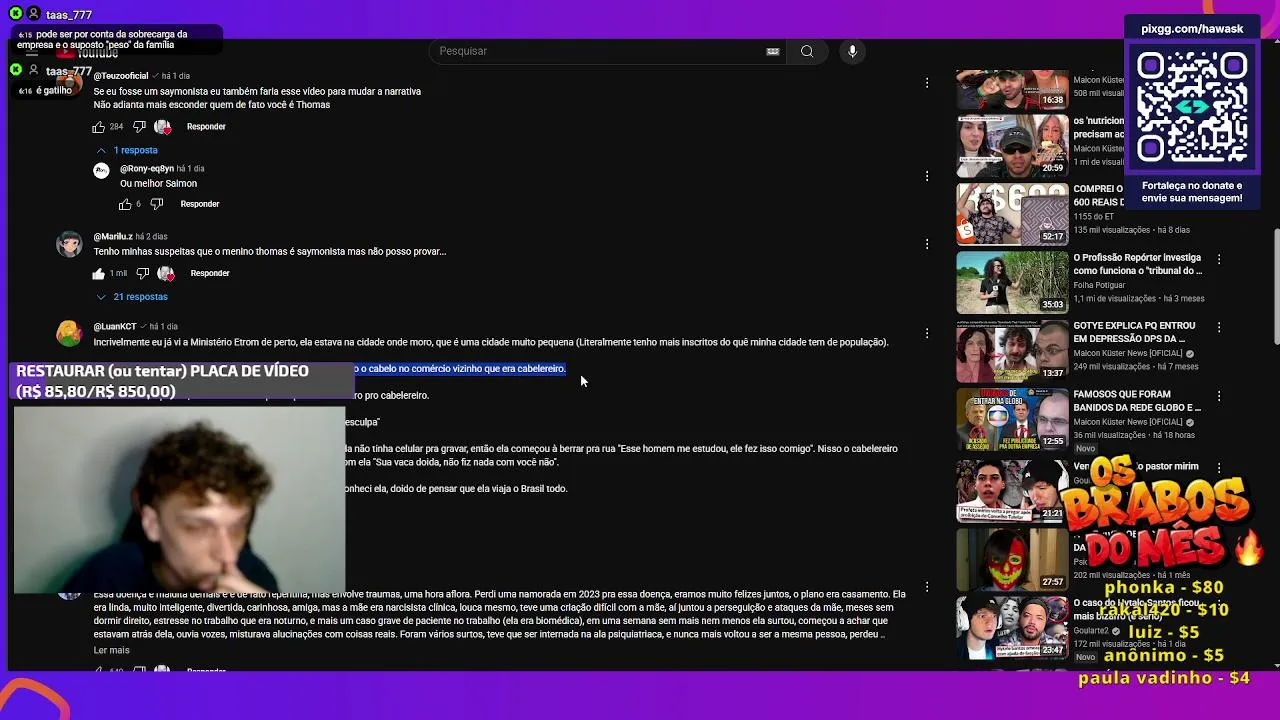Open GOTYE EXPLICA PQ ENTROU video title
1280x720 pixels.
tap(1135, 332)
